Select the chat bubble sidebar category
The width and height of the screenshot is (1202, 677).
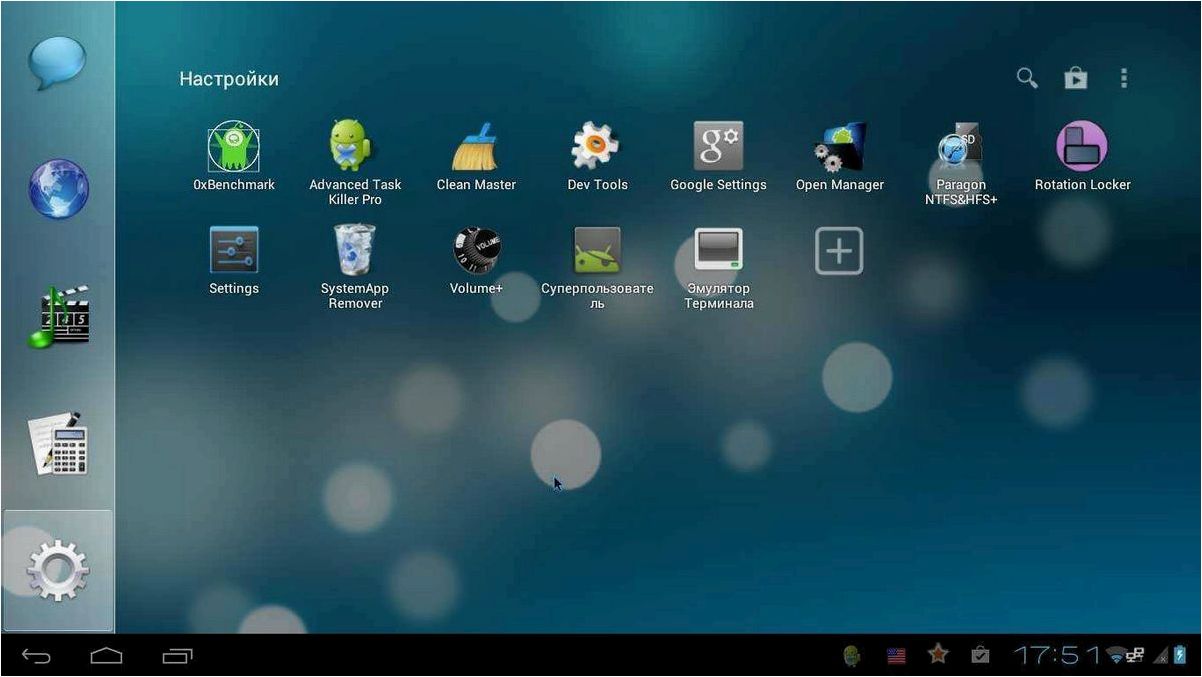click(57, 63)
